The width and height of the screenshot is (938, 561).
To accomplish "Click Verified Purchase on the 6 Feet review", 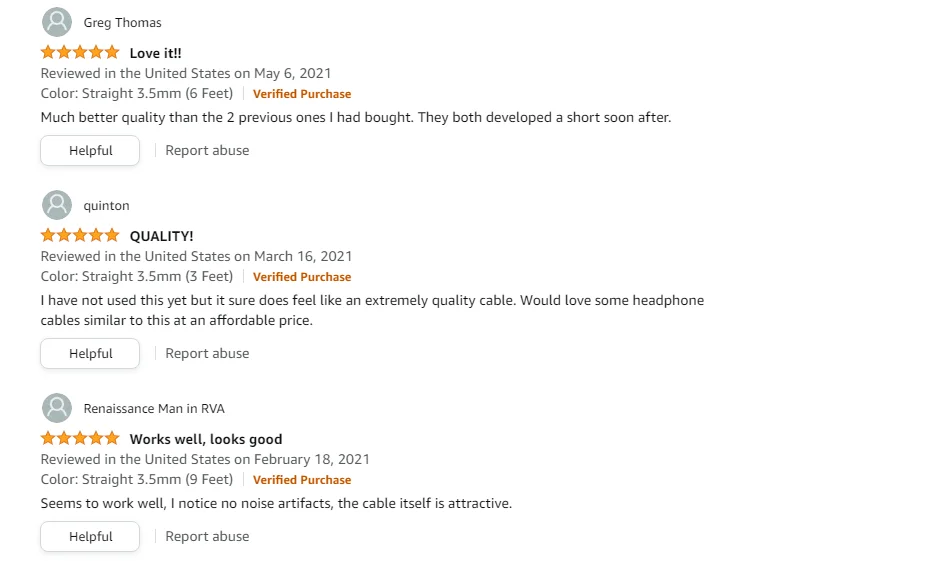I will click(302, 94).
